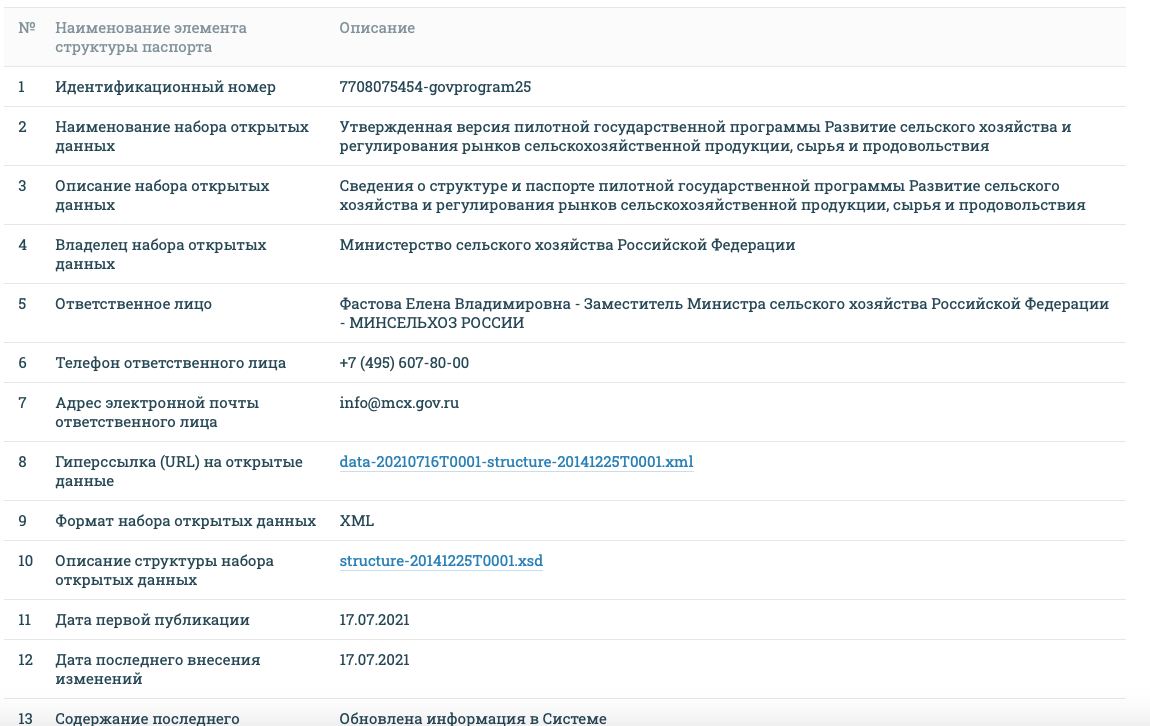Click the email address info@mcx.gov.ru

tap(399, 403)
